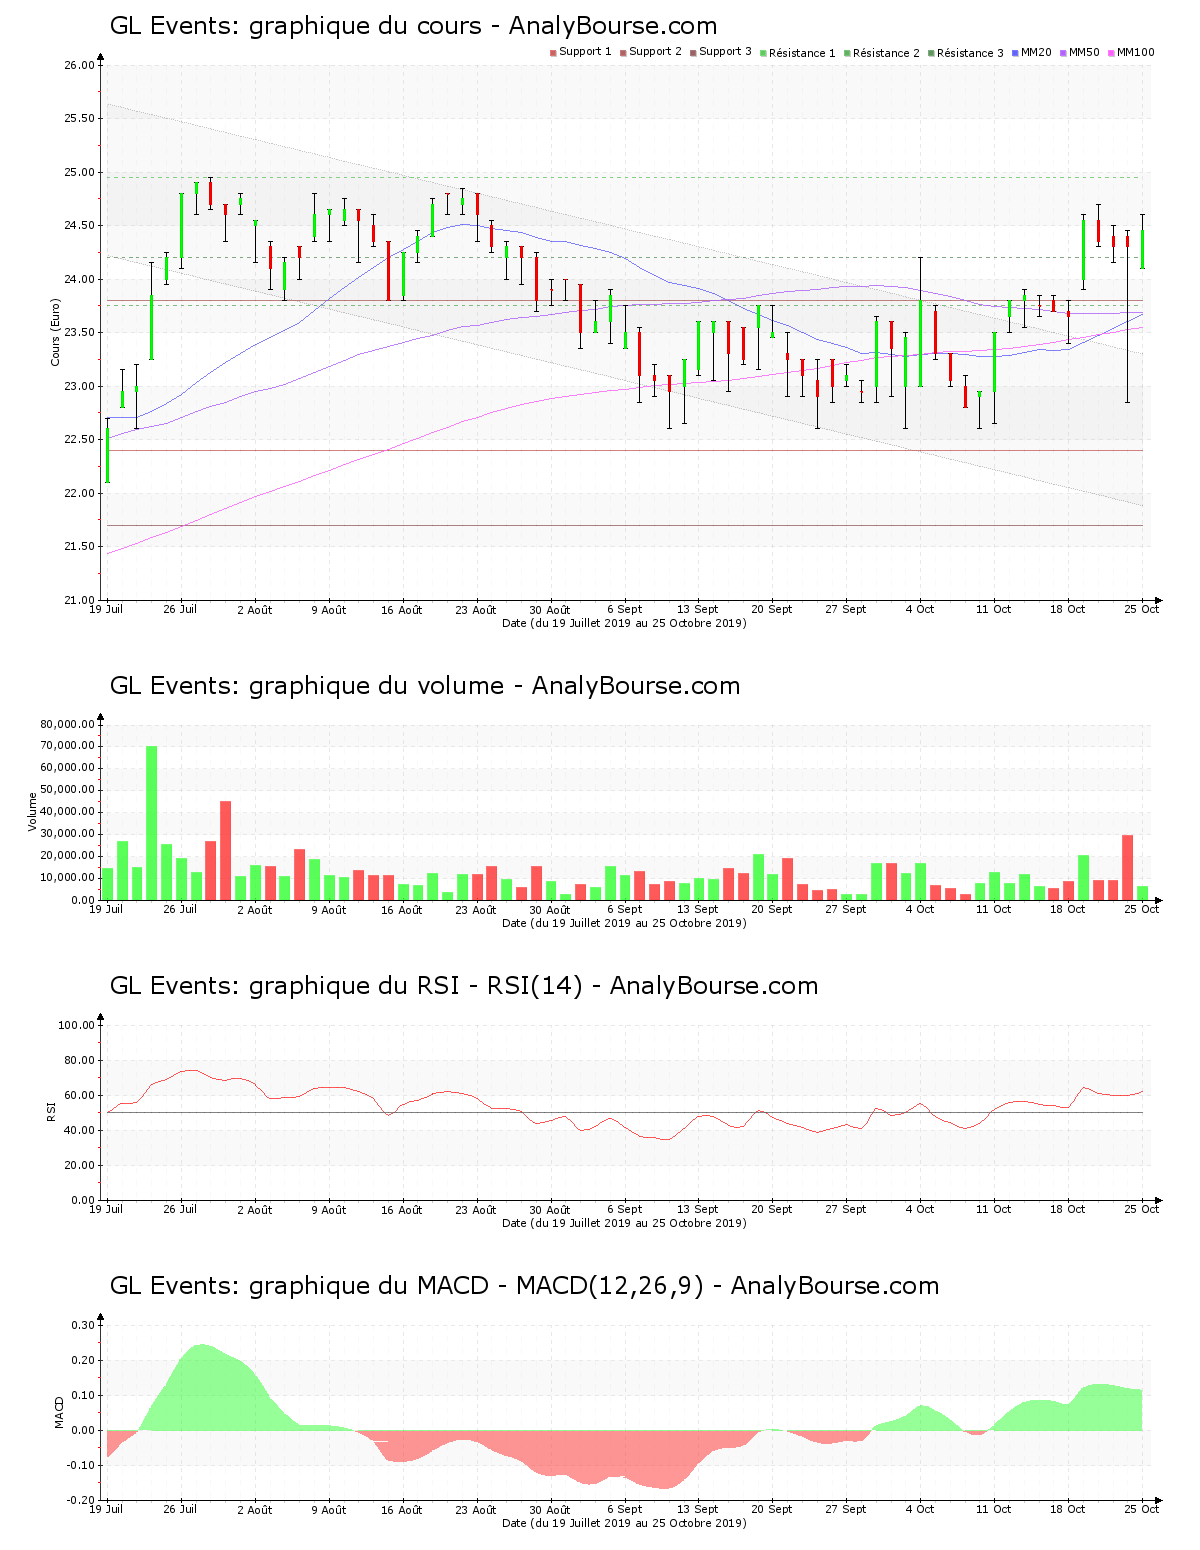The image size is (1200, 1550).
Task: Click the RSI(14) chart title
Action: (464, 986)
